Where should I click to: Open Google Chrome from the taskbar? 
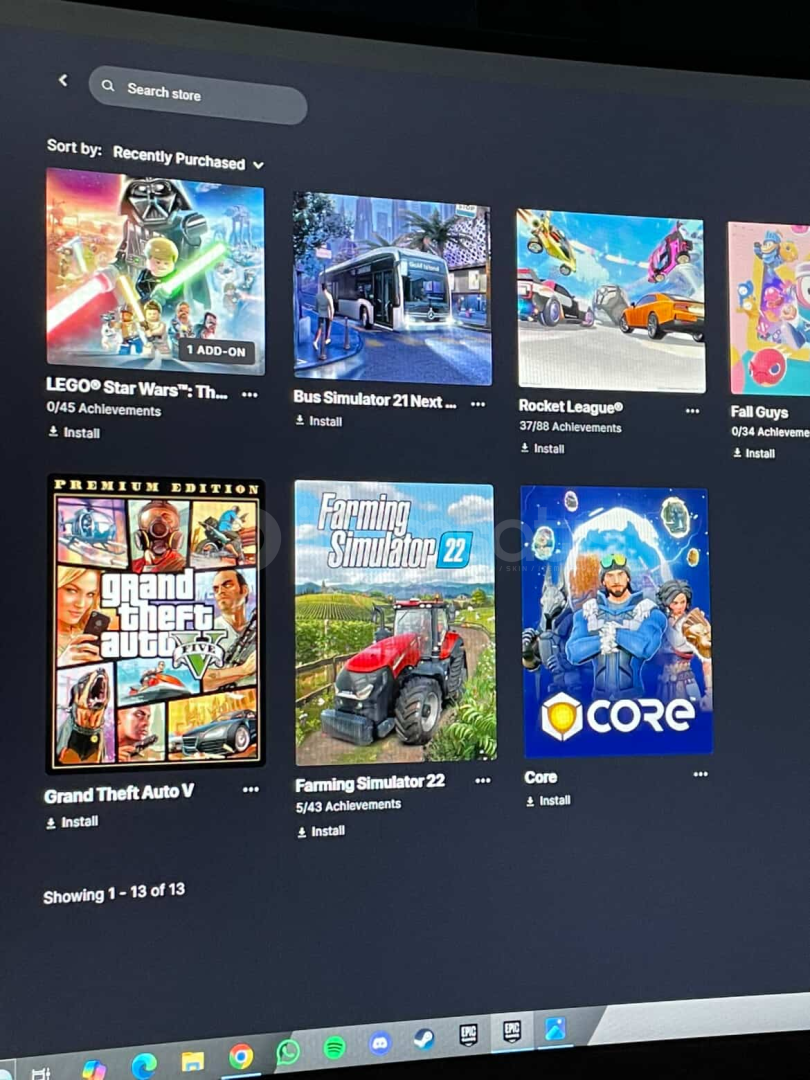click(x=241, y=1056)
